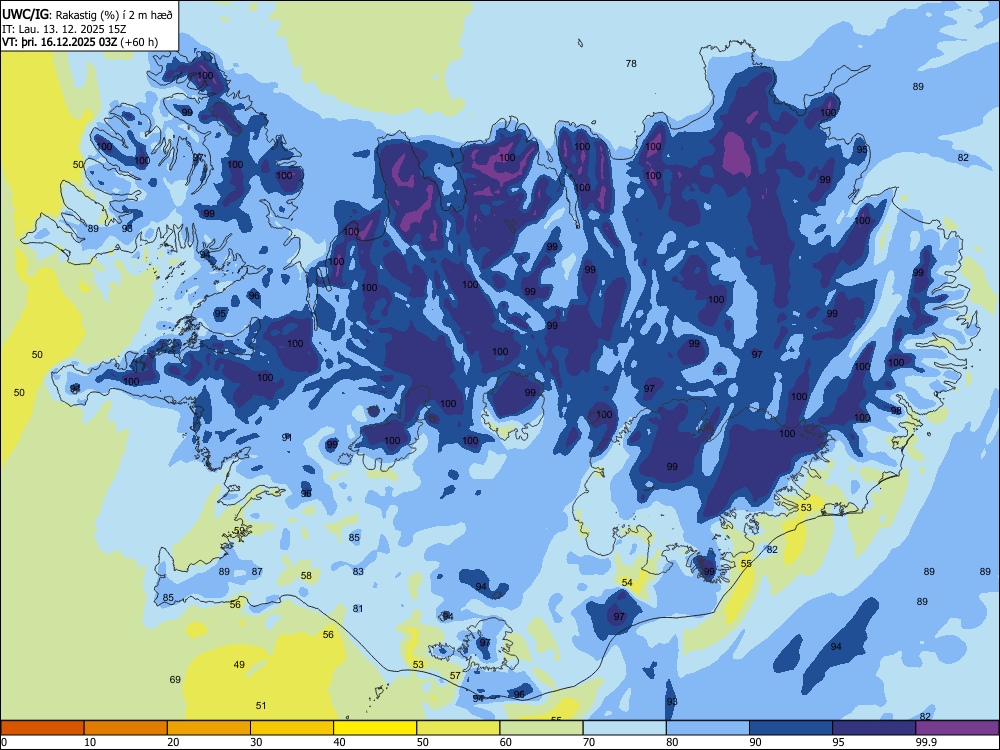Click the light green 60–70 legend swatch
Image resolution: width=1000 pixels, height=750 pixels.
point(541,728)
